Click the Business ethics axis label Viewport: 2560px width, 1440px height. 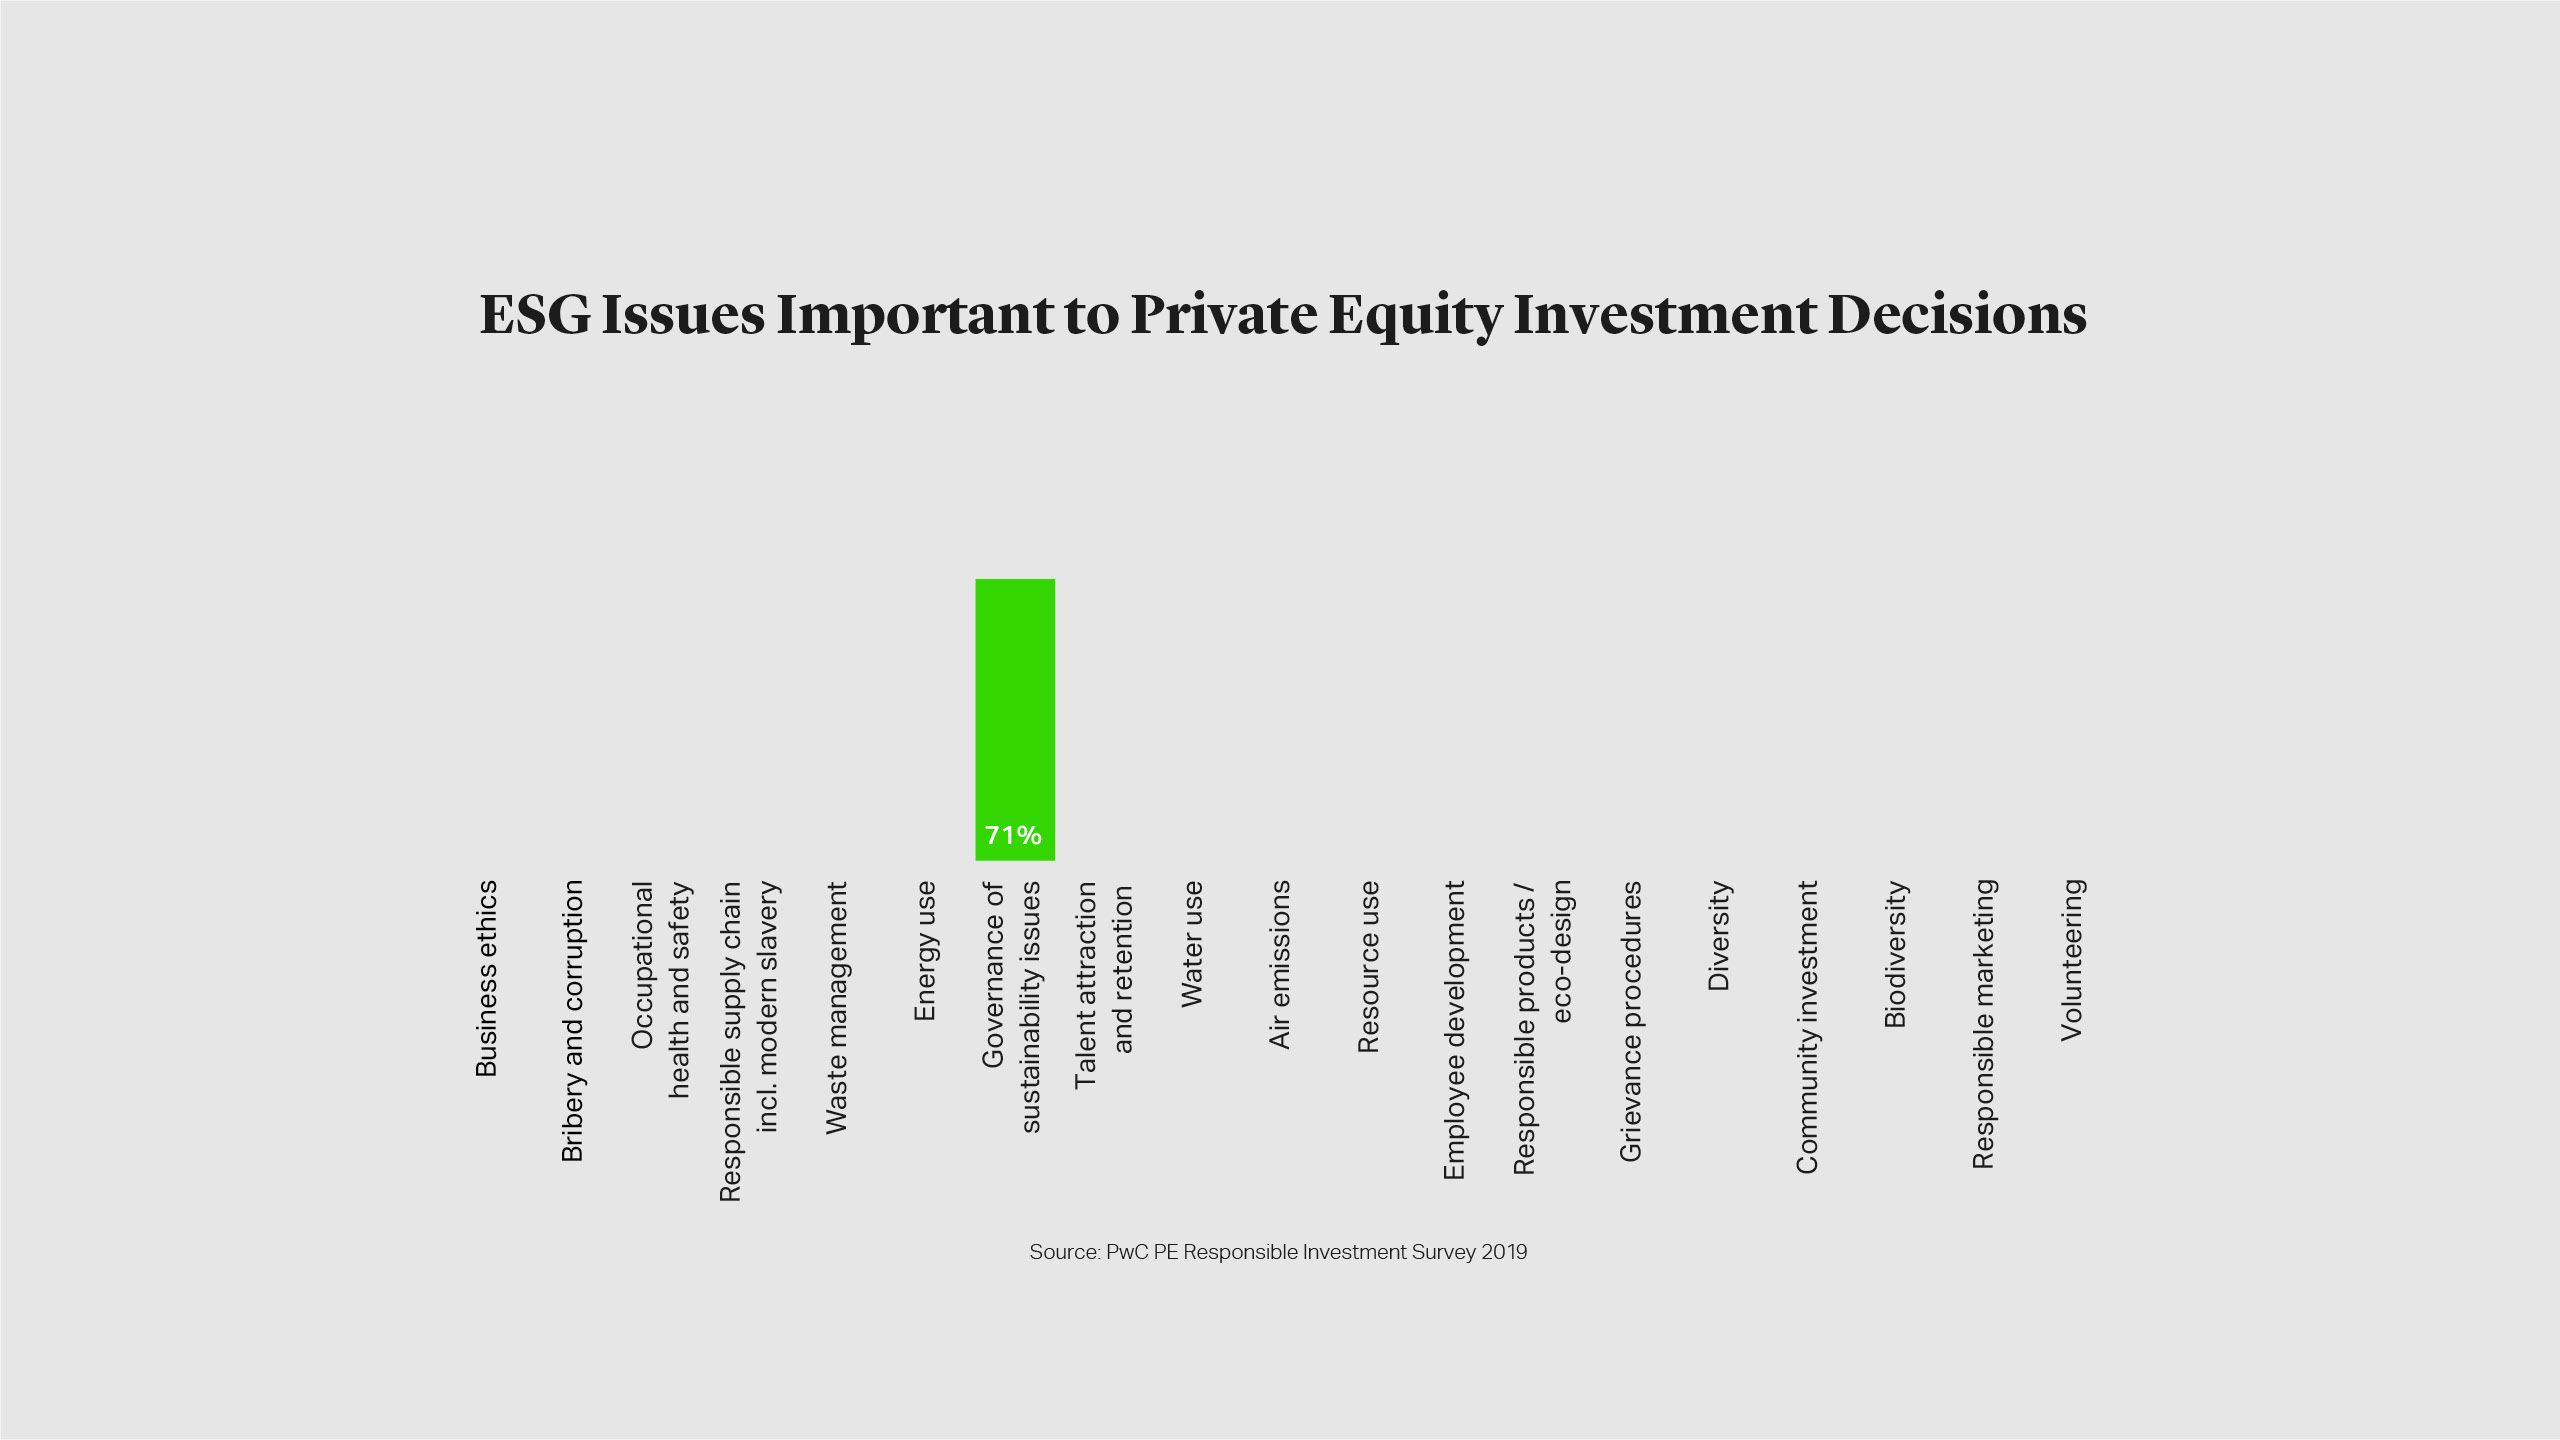486,978
